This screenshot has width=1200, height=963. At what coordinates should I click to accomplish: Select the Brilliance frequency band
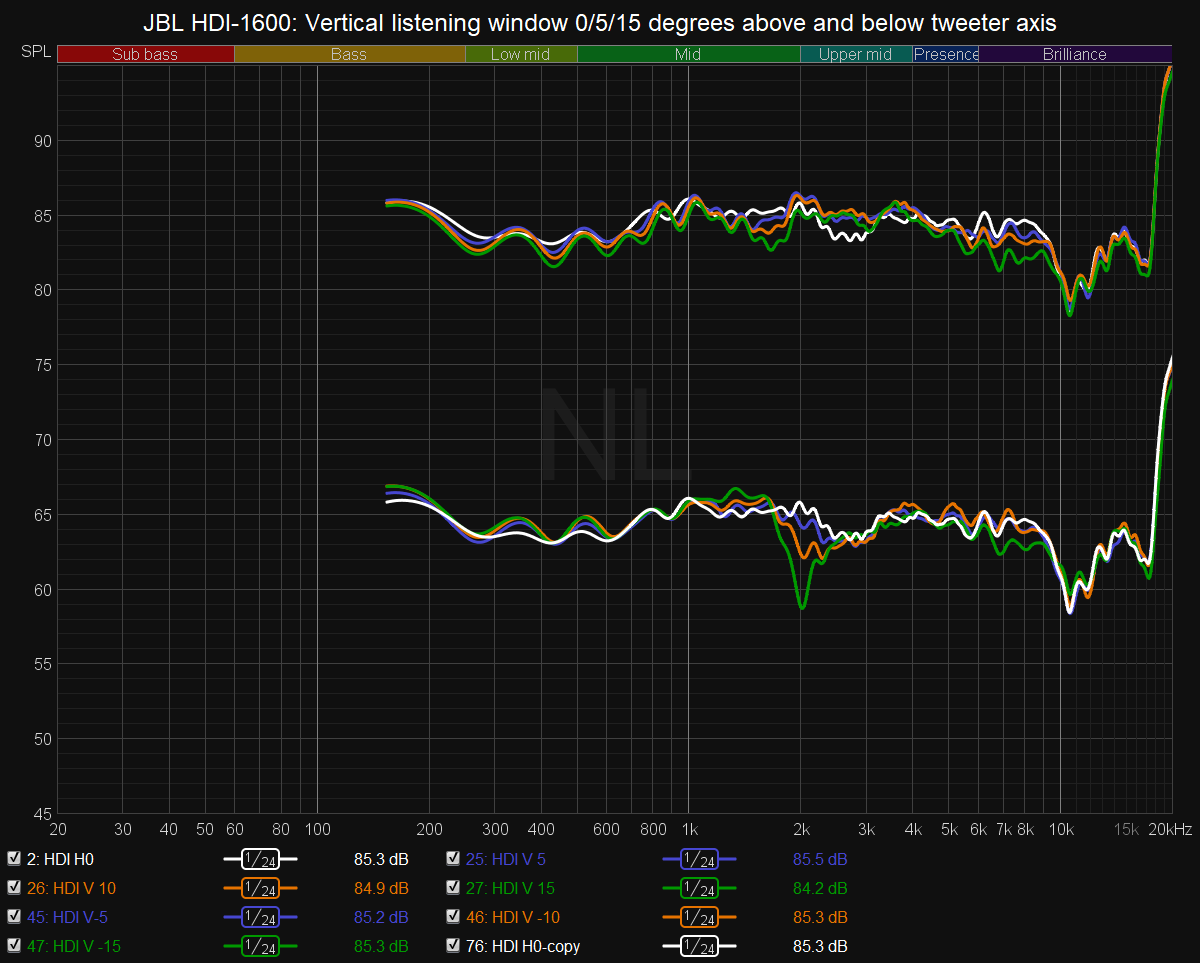tap(1075, 54)
